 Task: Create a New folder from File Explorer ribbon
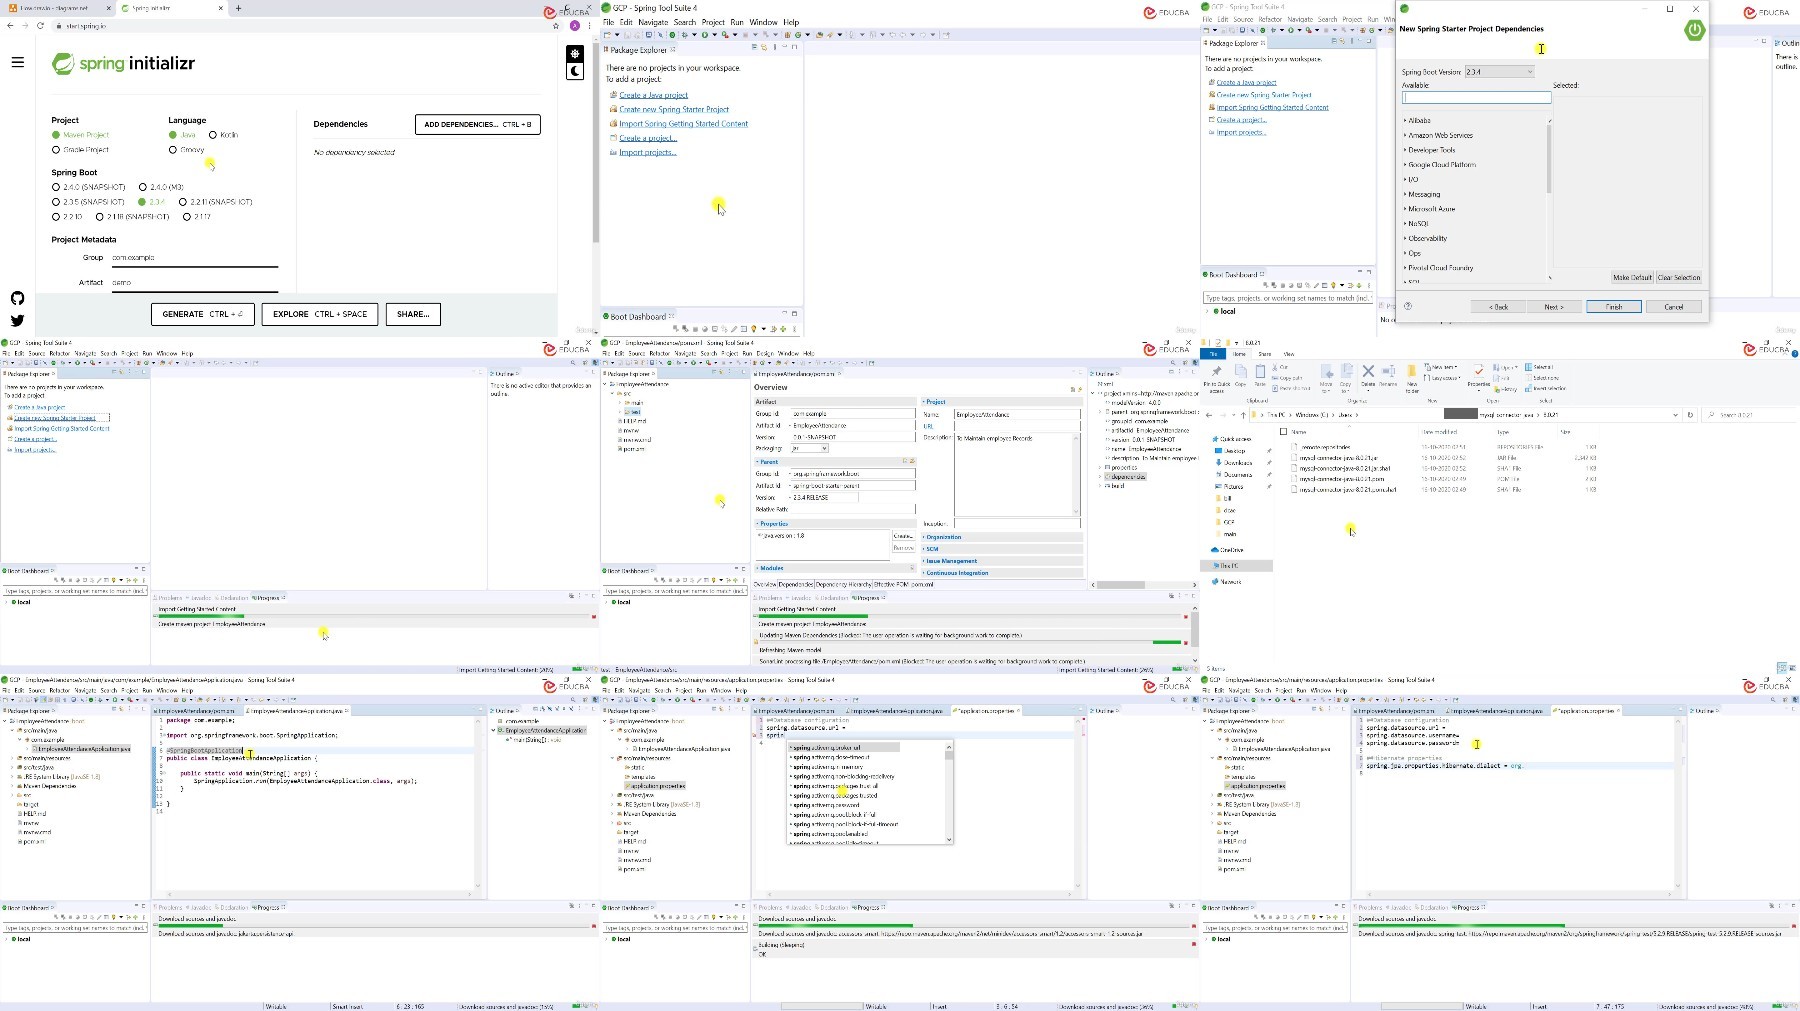[x=1412, y=378]
